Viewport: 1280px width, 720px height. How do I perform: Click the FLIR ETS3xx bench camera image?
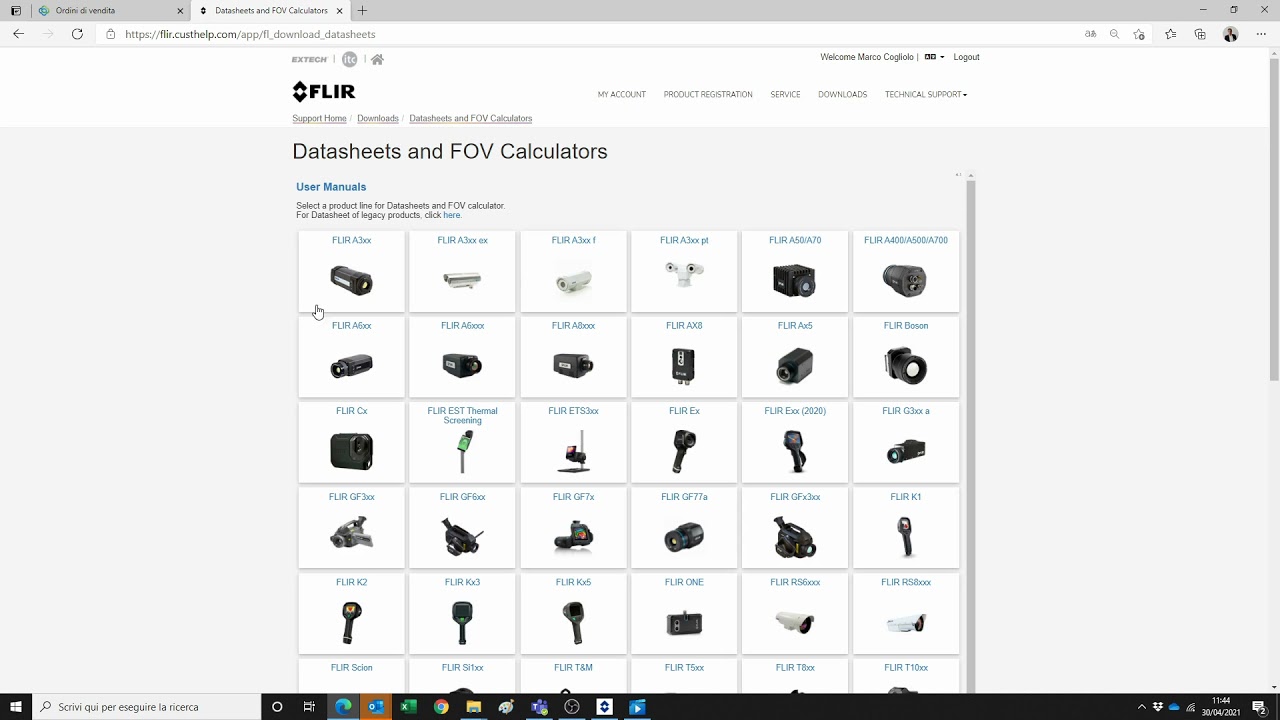pos(573,452)
